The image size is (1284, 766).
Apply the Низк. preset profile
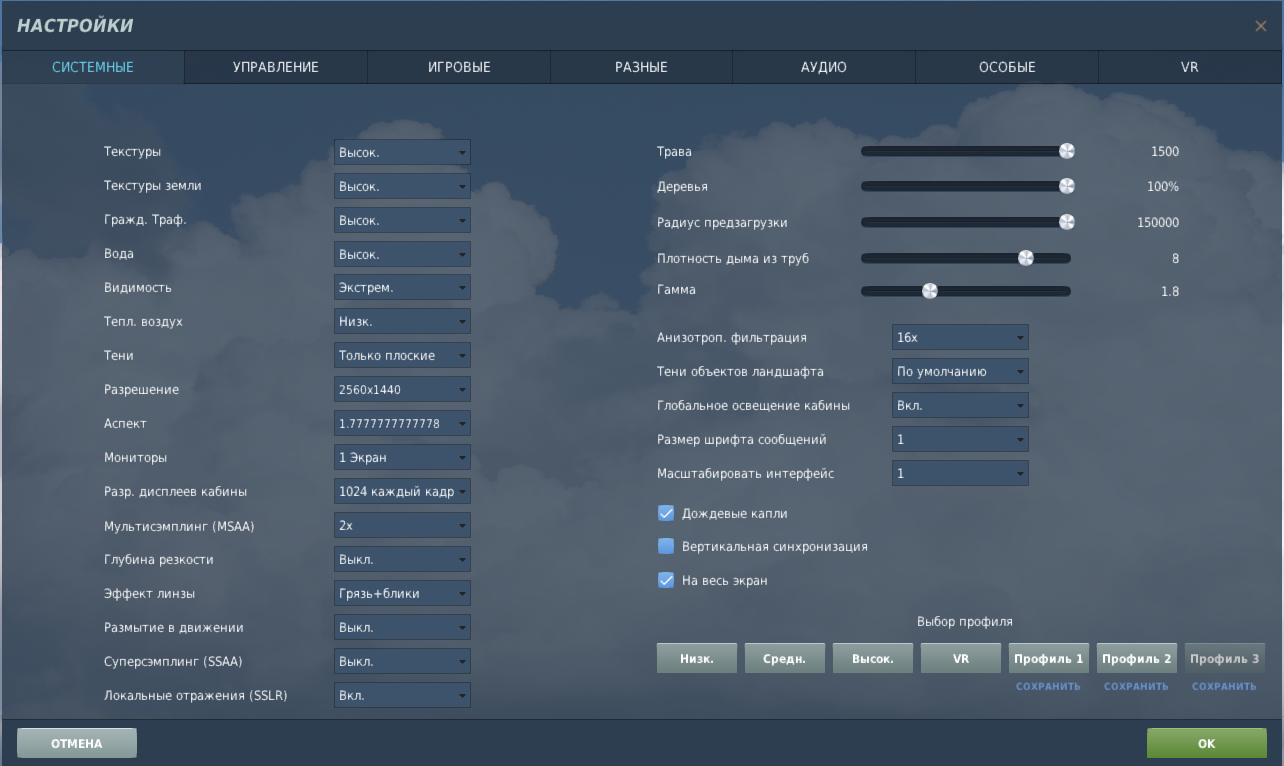697,659
